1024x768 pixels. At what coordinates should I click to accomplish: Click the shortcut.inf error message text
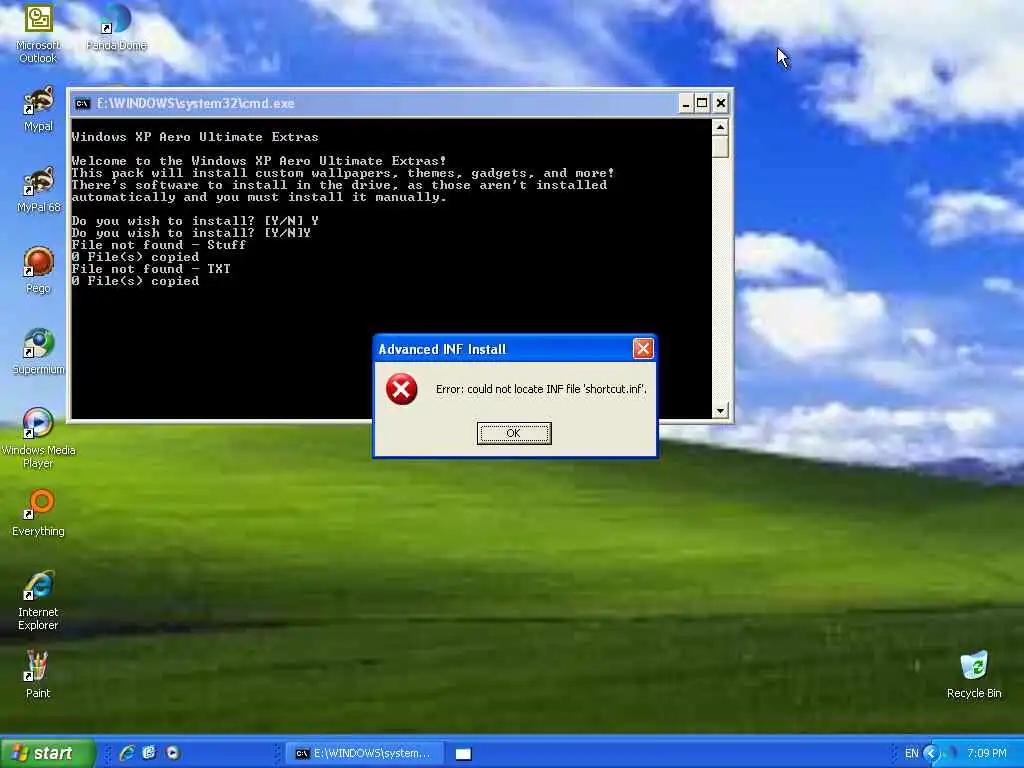click(x=541, y=389)
